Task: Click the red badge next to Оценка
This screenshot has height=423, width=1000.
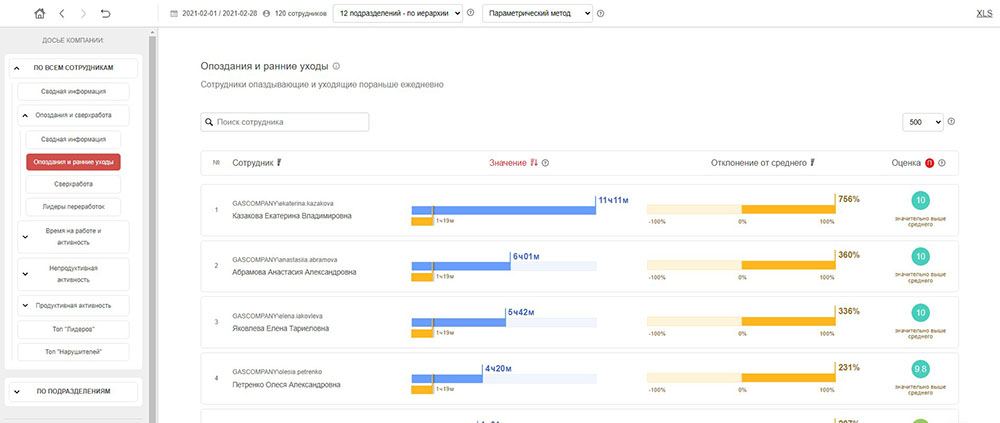Action: click(x=930, y=163)
